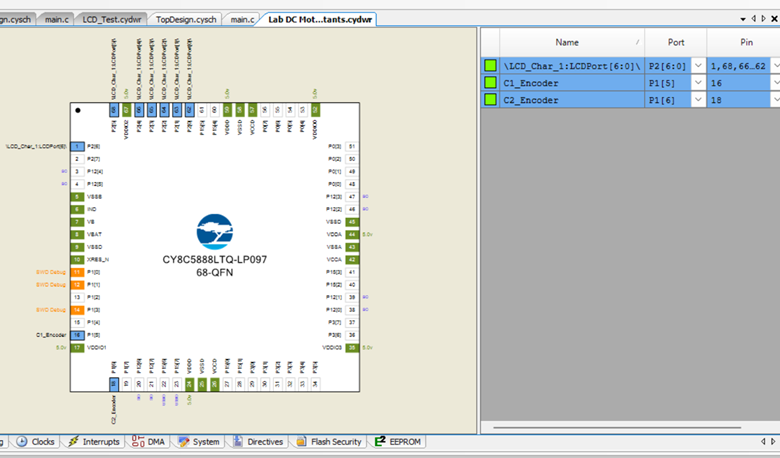
Task: Select orange SWD Debug pin 12
Action: pos(77,284)
